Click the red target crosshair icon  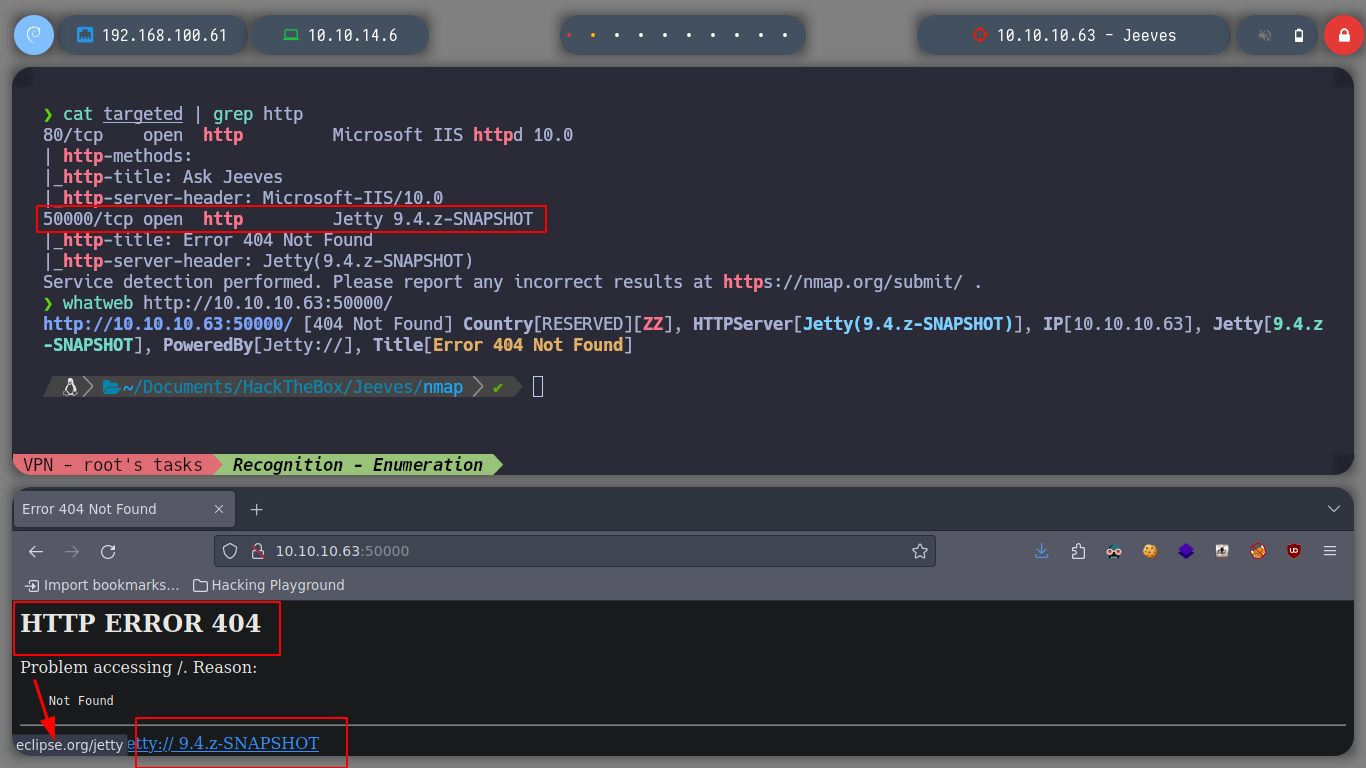(x=979, y=35)
